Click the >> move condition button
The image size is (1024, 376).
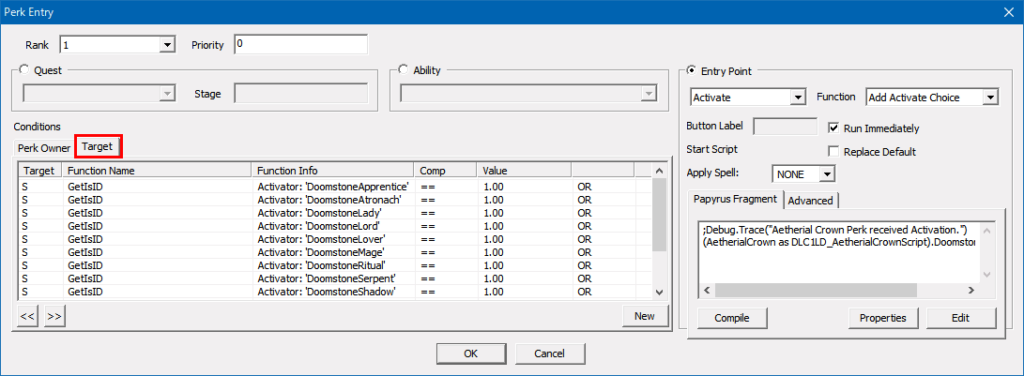[55, 316]
